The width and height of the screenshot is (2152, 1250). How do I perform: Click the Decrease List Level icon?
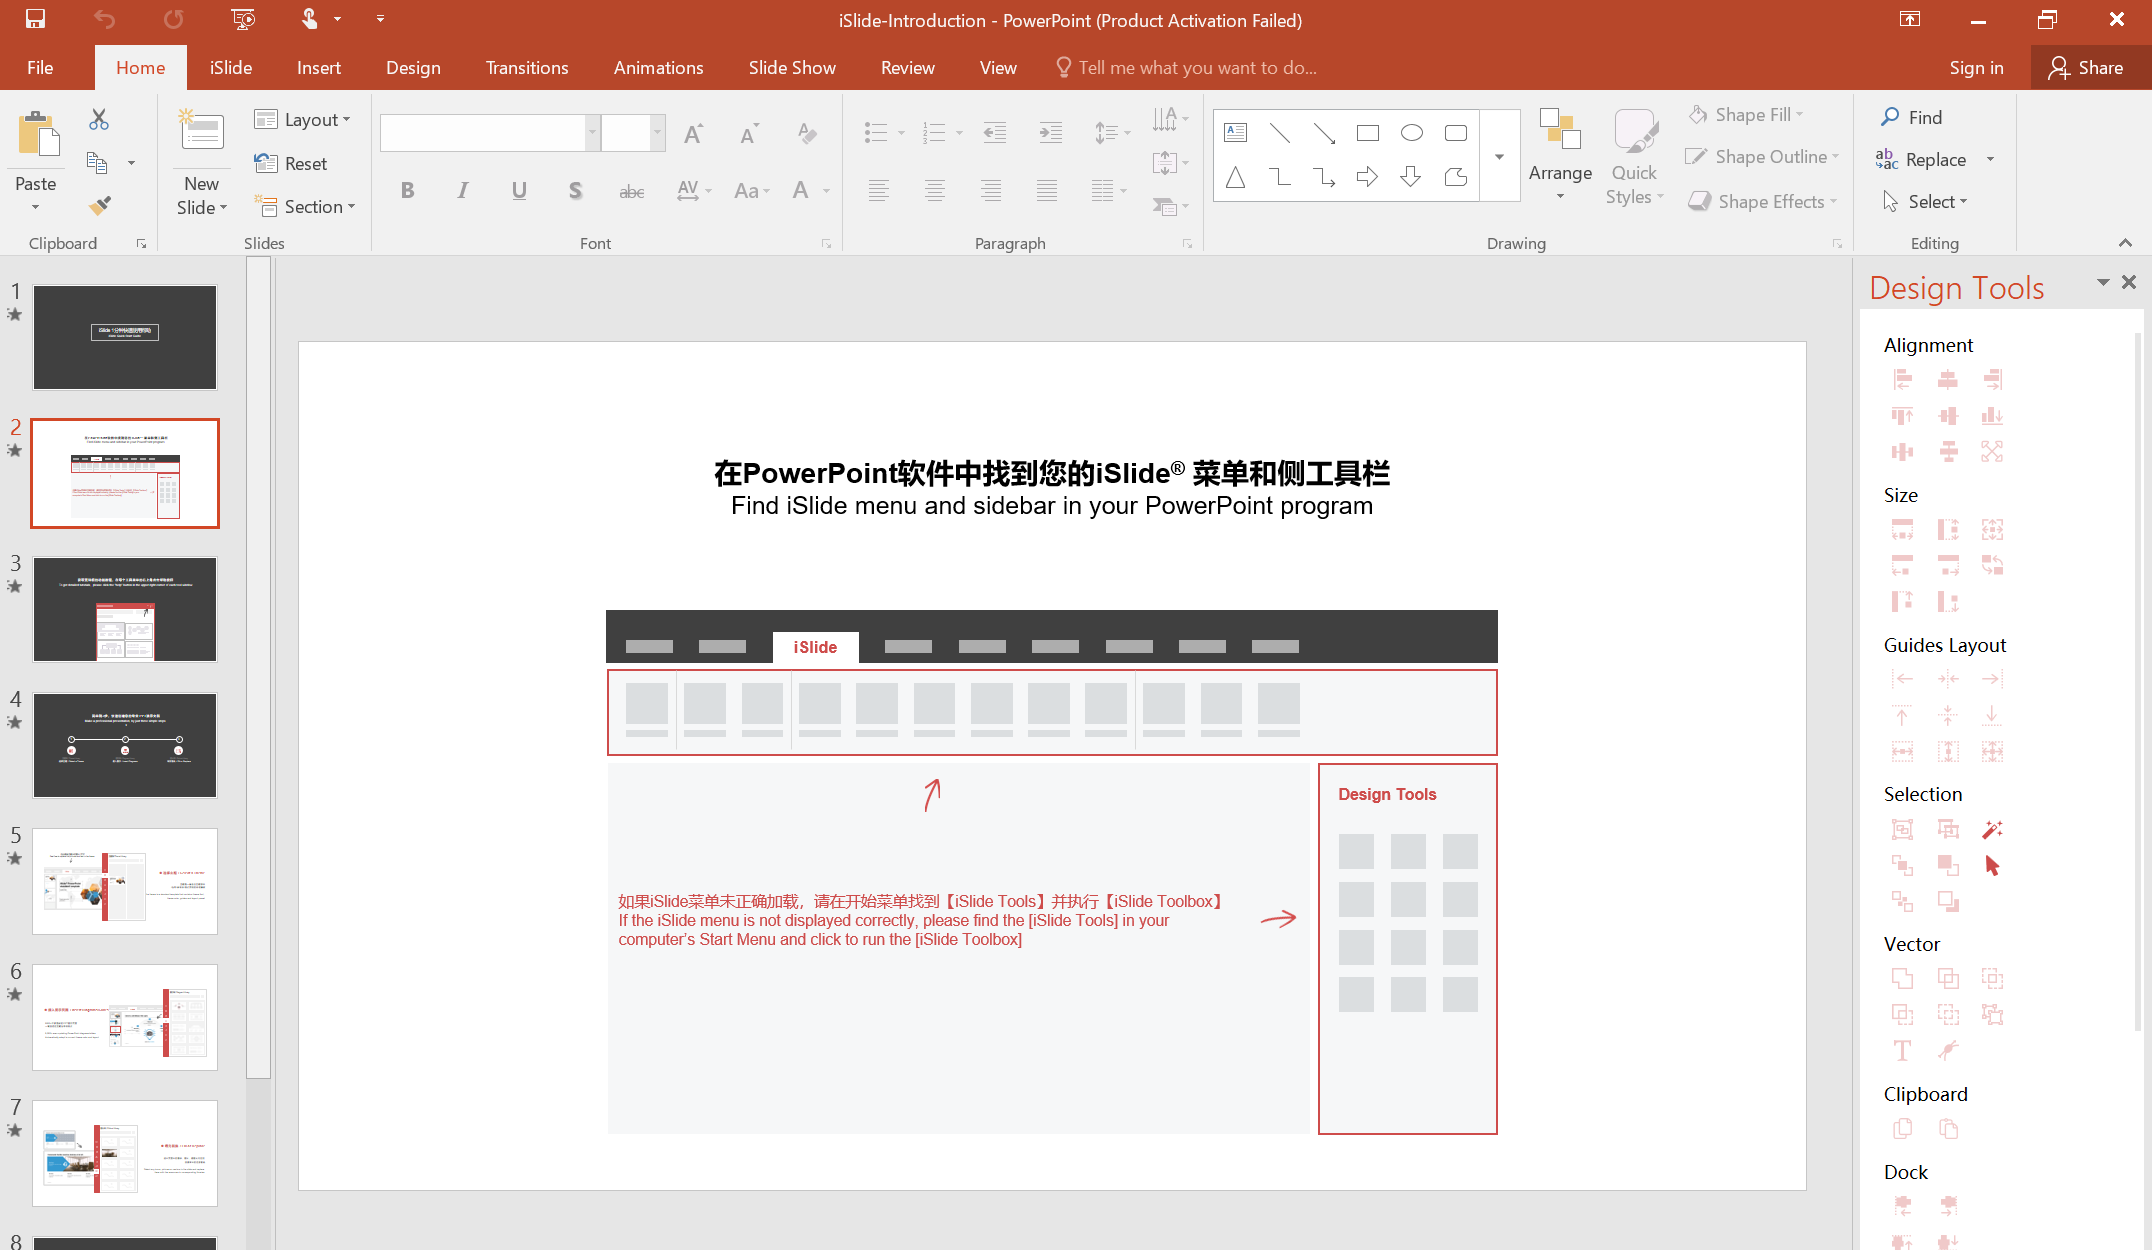click(x=994, y=133)
